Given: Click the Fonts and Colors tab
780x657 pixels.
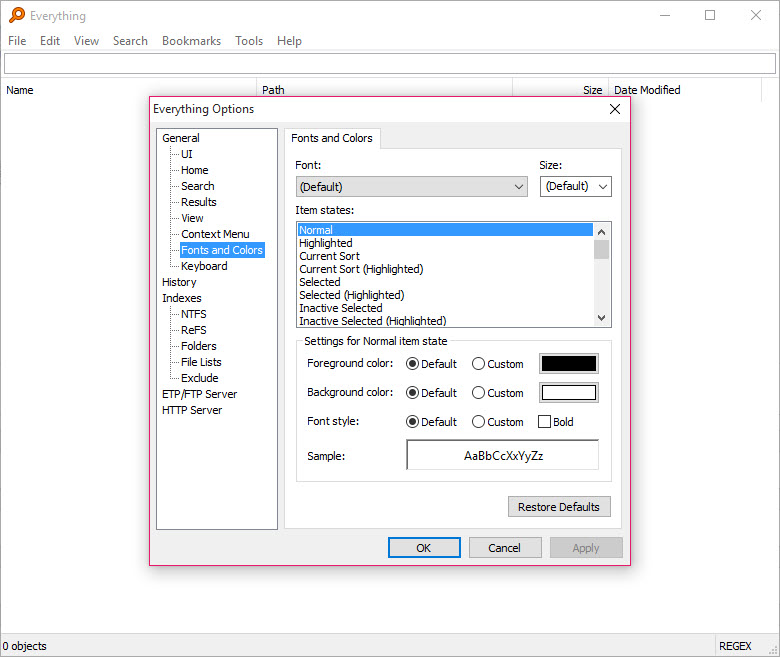Looking at the screenshot, I should coord(332,138).
